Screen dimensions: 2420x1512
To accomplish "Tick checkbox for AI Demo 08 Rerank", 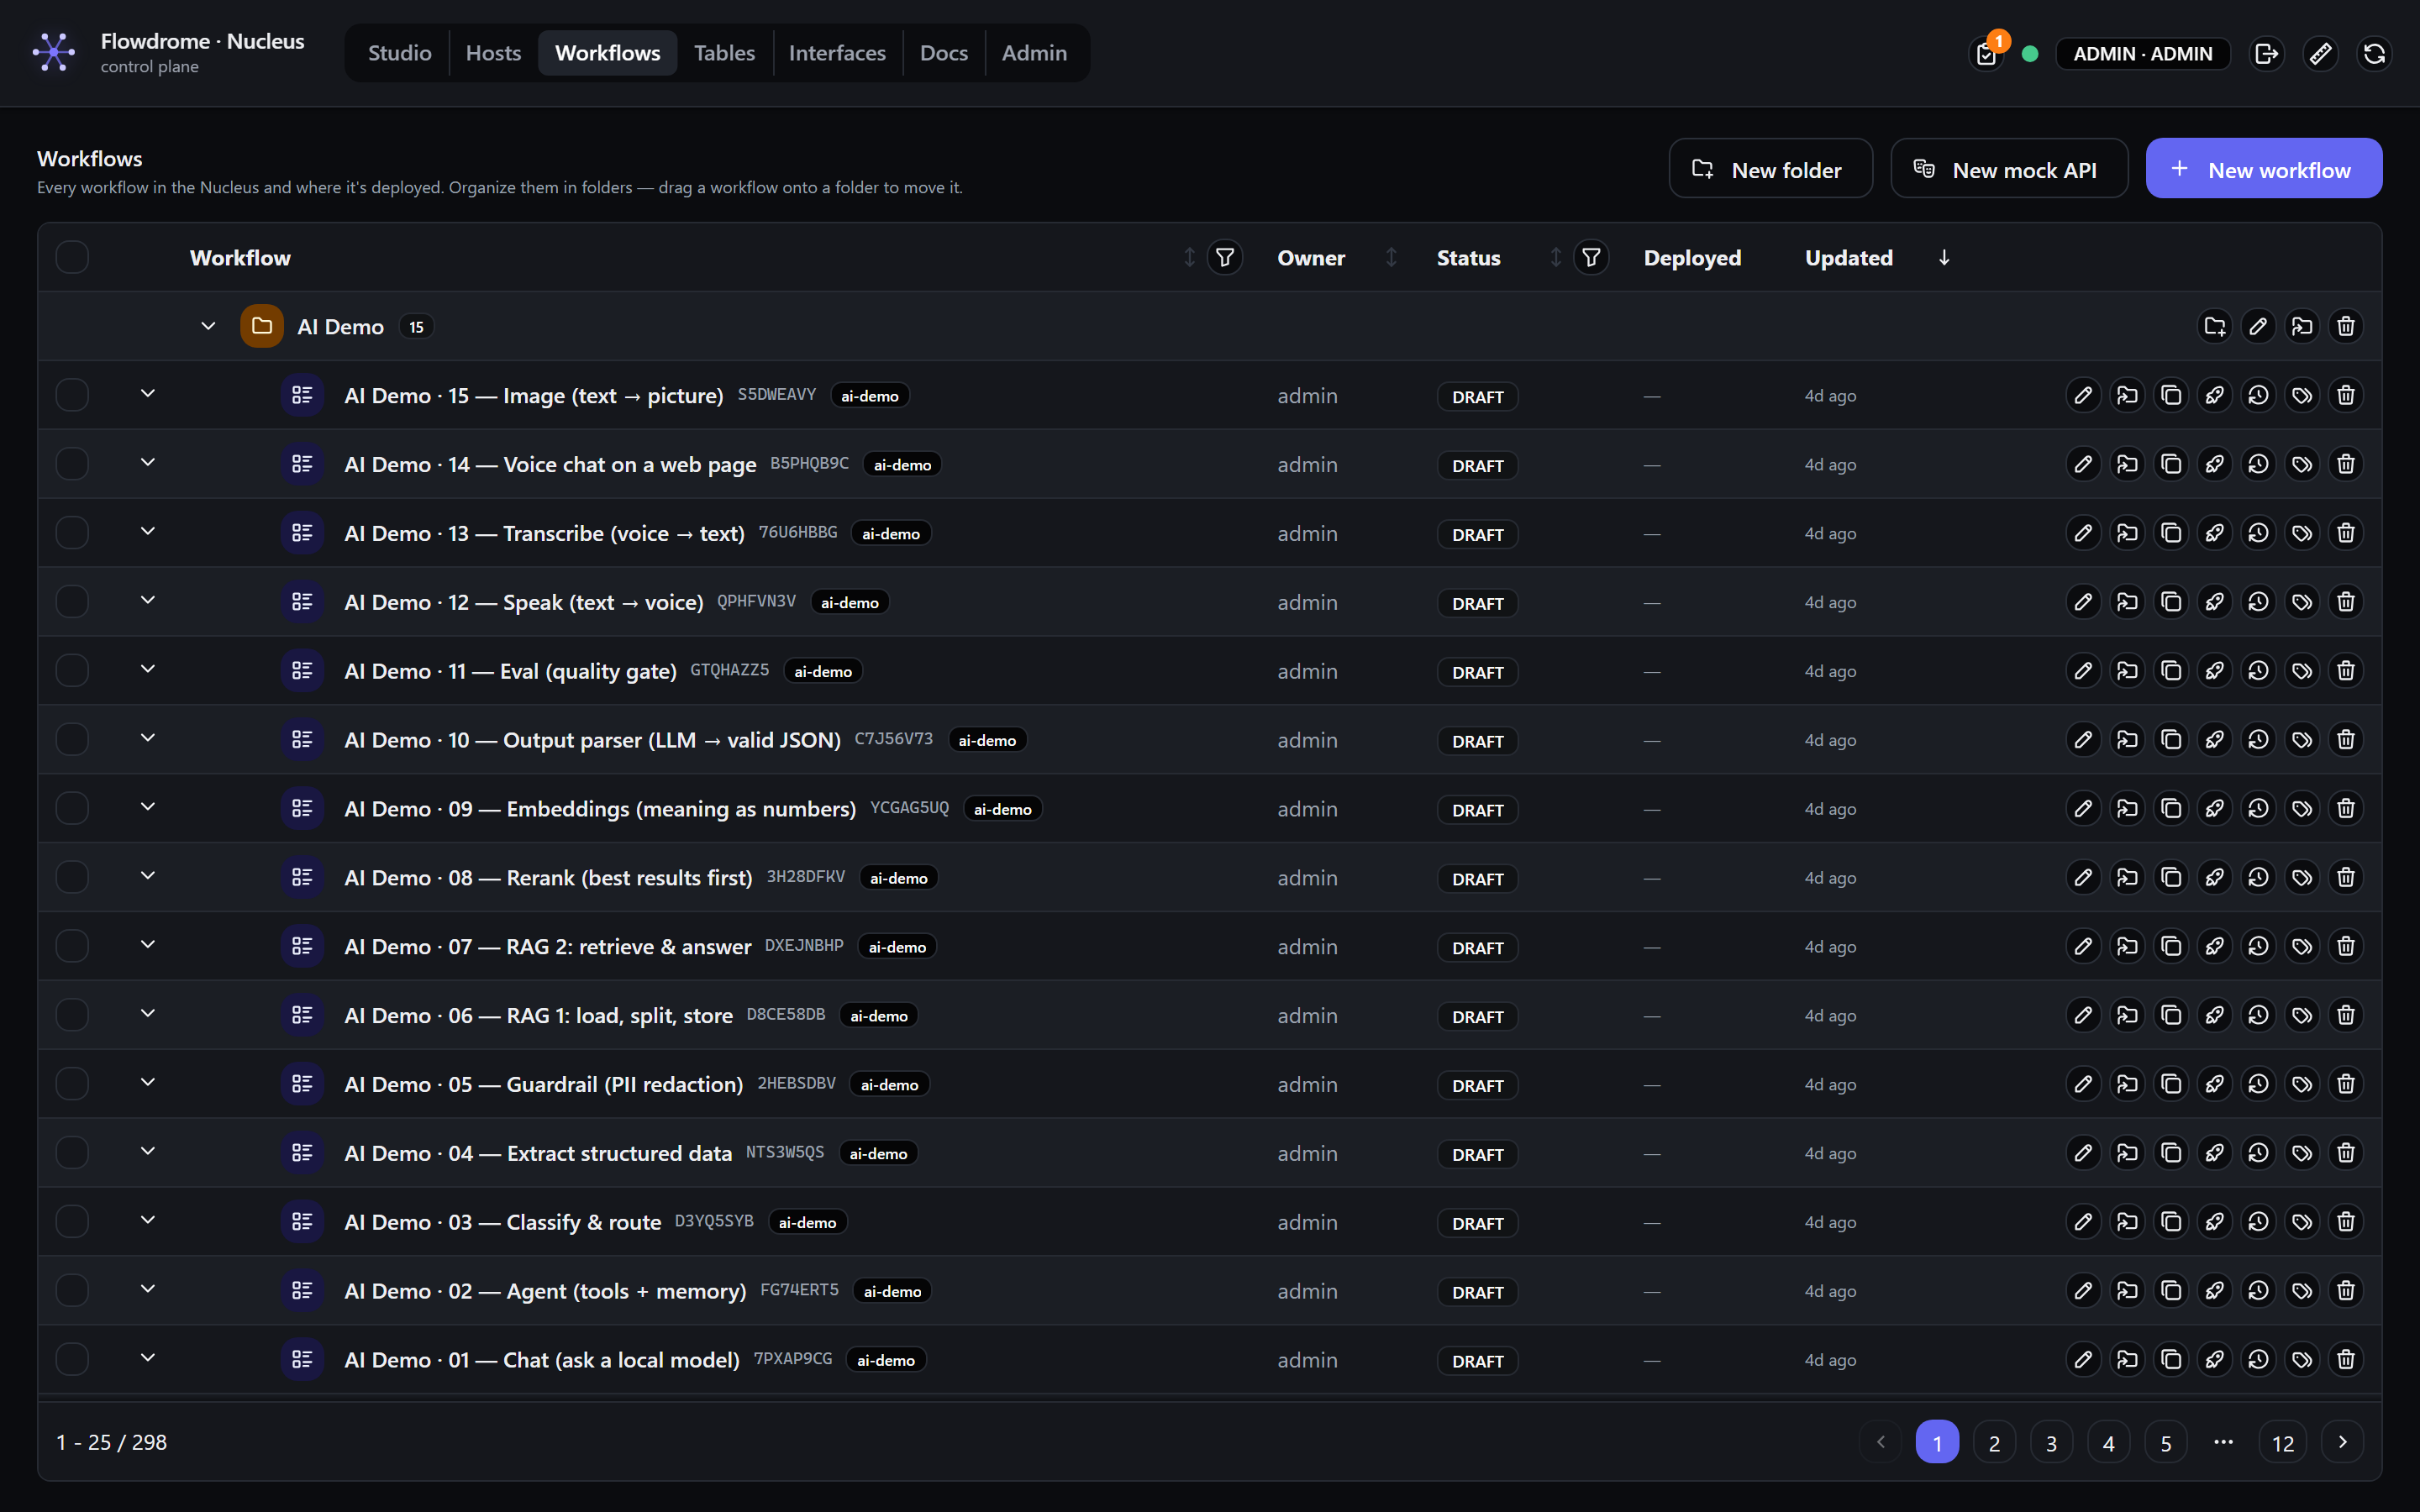I will pyautogui.click(x=72, y=877).
